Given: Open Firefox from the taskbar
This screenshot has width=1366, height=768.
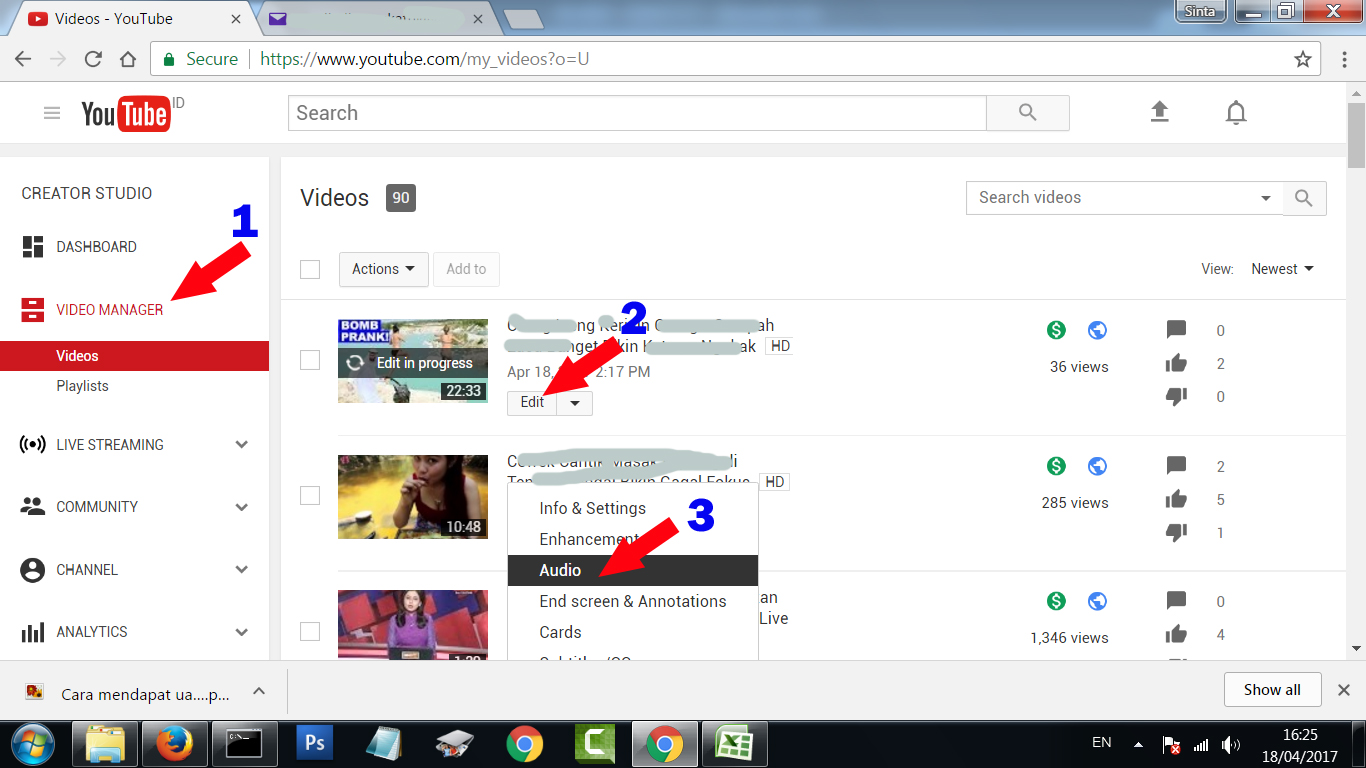Looking at the screenshot, I should [173, 743].
